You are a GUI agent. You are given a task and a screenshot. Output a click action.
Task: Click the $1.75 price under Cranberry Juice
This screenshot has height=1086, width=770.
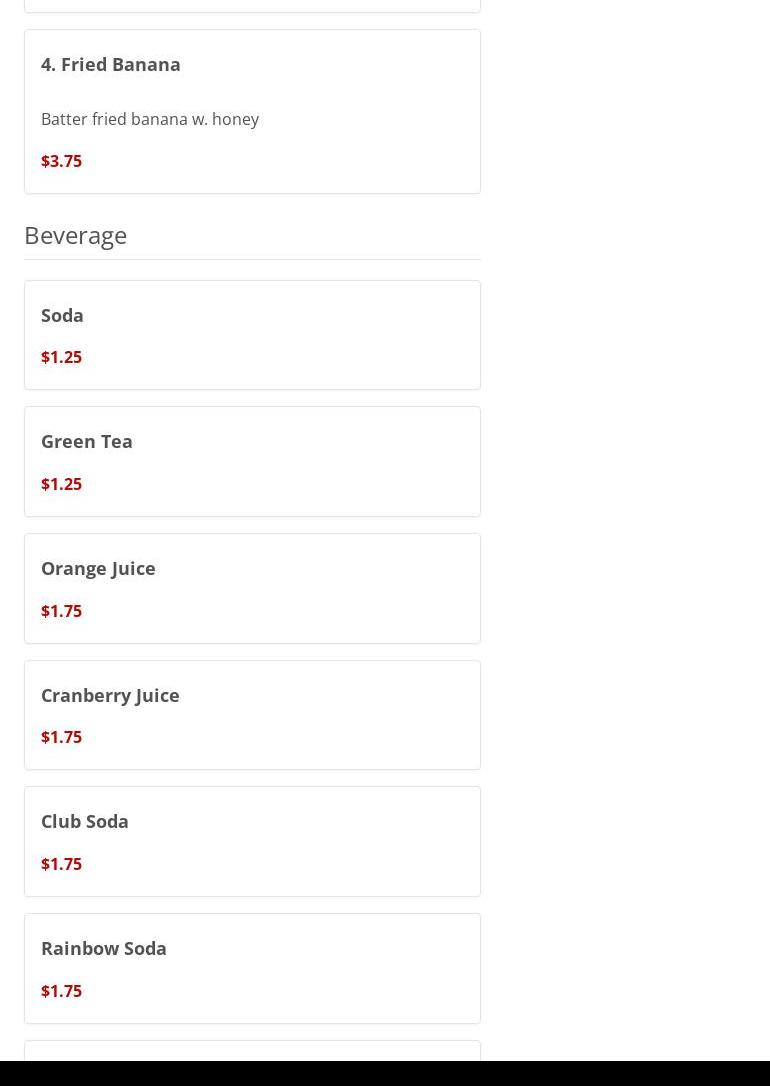[61, 737]
